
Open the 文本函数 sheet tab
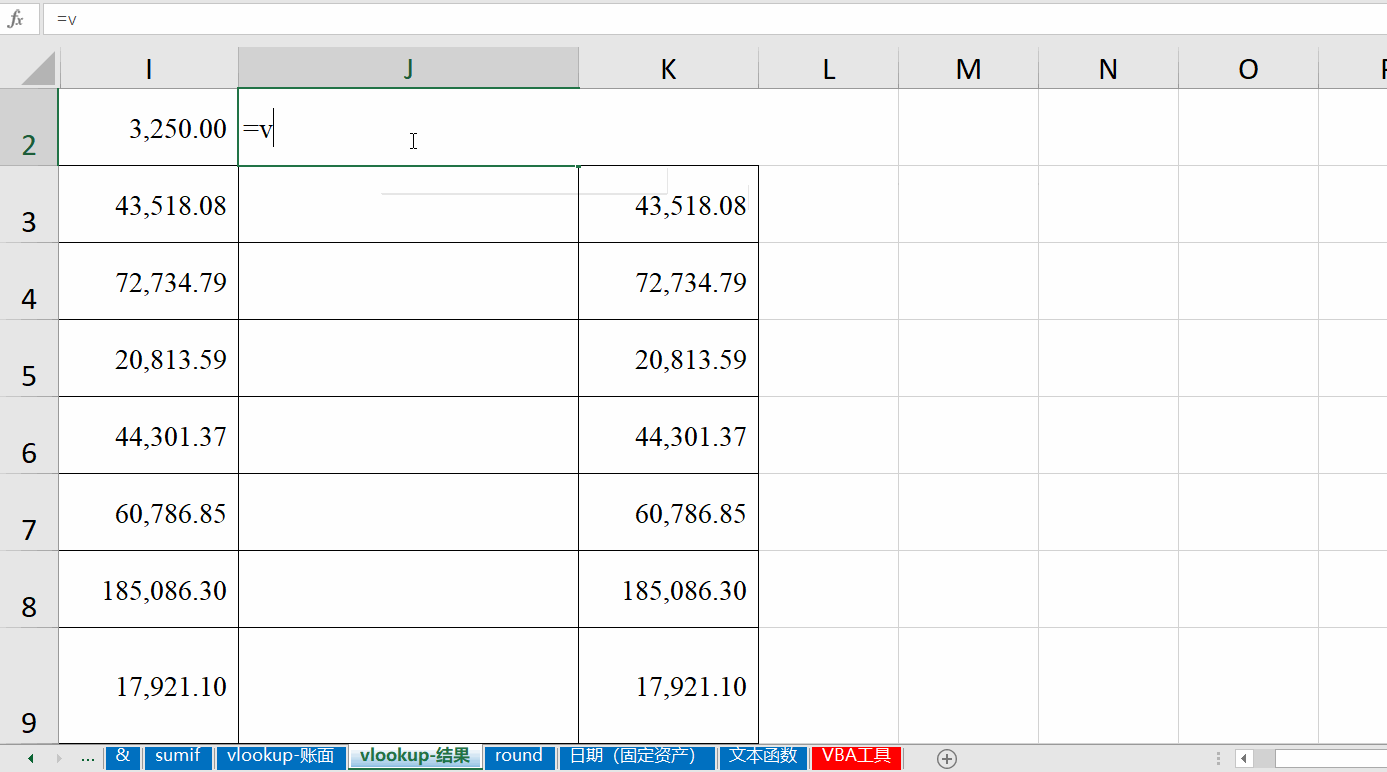click(763, 756)
